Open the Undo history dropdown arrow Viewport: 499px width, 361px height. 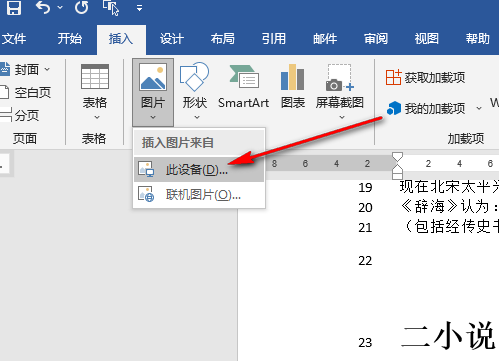60,7
